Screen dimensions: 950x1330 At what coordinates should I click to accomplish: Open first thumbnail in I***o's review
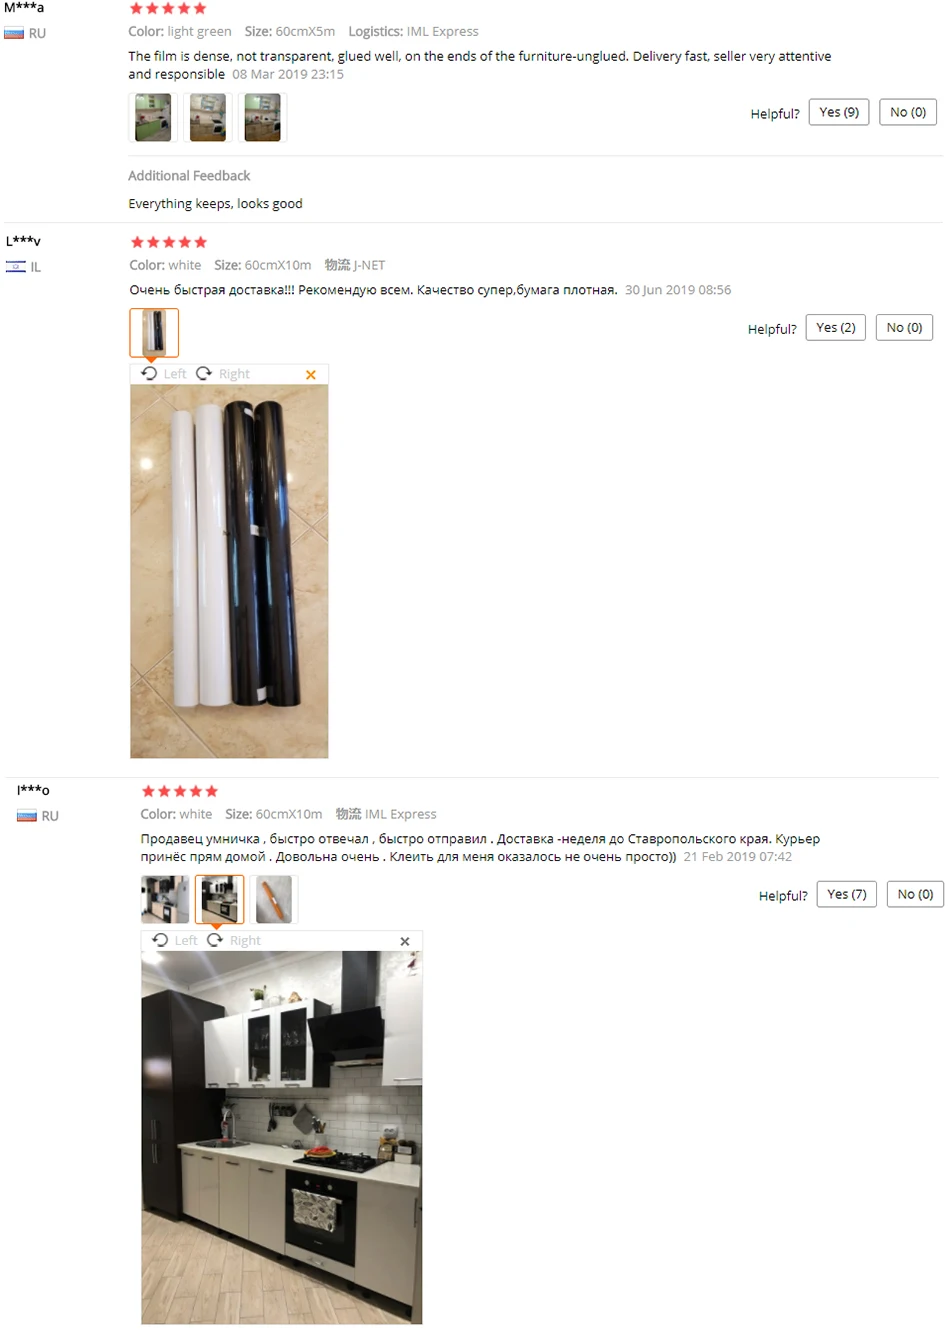click(x=165, y=899)
